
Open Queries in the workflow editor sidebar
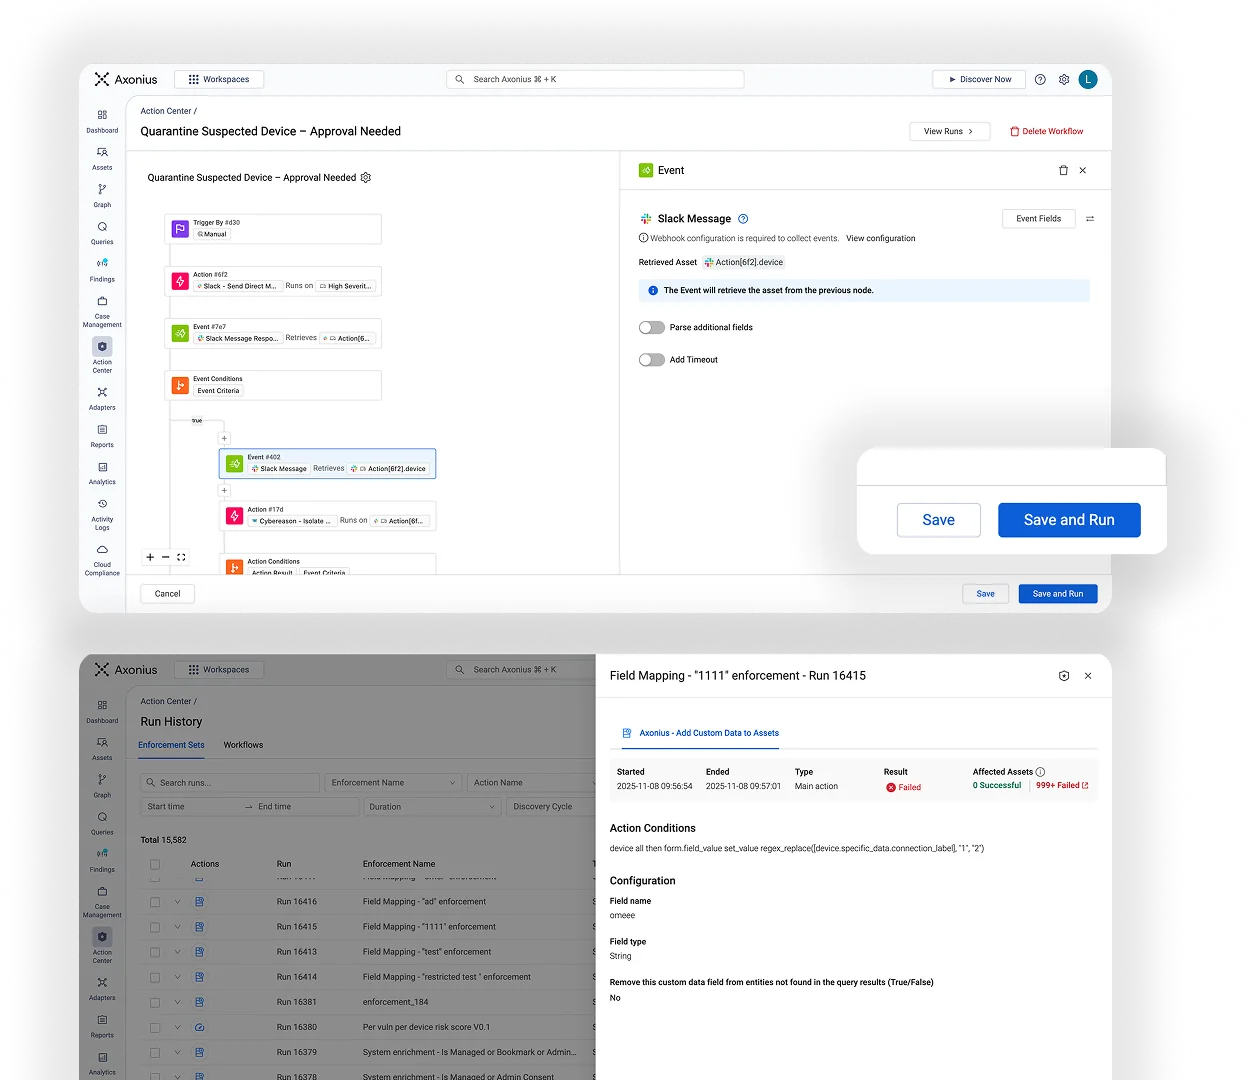pyautogui.click(x=102, y=233)
